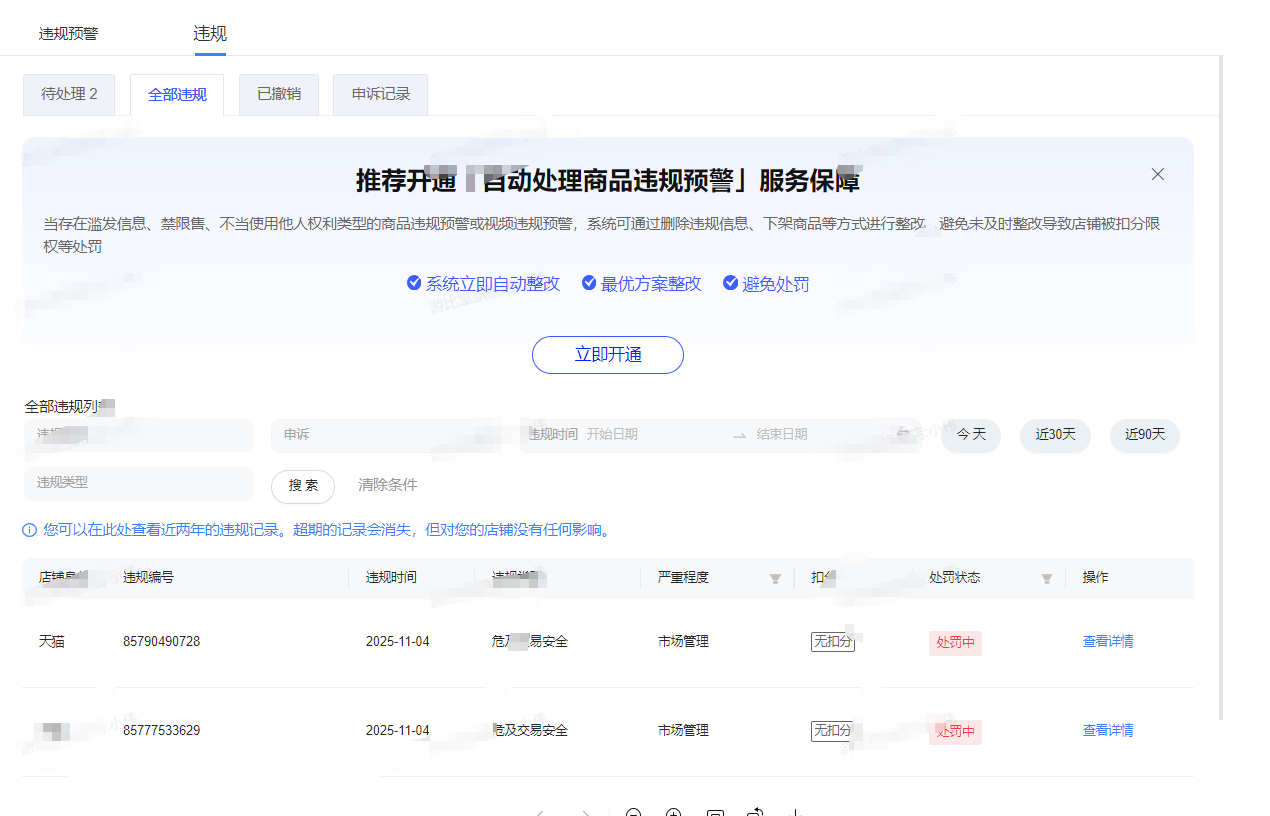The image size is (1270, 816).
Task: Click the 搜索 button
Action: point(303,486)
